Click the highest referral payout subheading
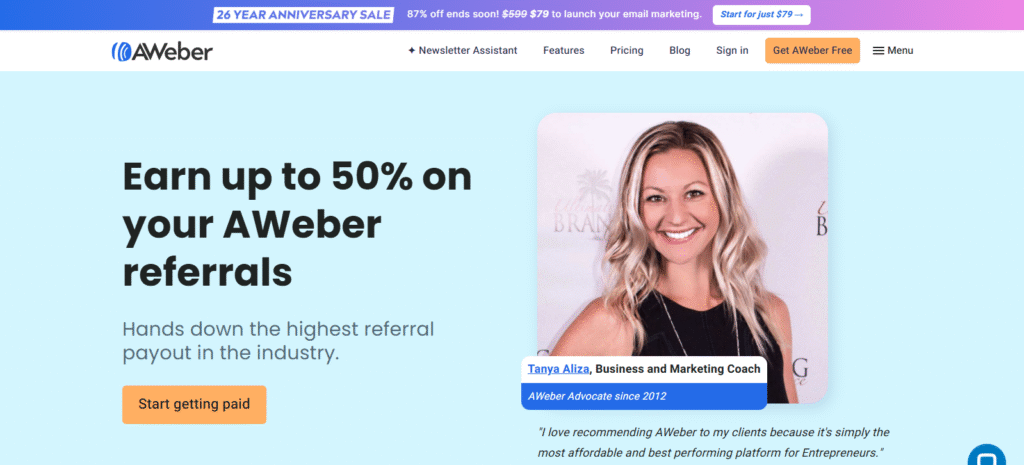The width and height of the screenshot is (1024, 465). pos(278,341)
